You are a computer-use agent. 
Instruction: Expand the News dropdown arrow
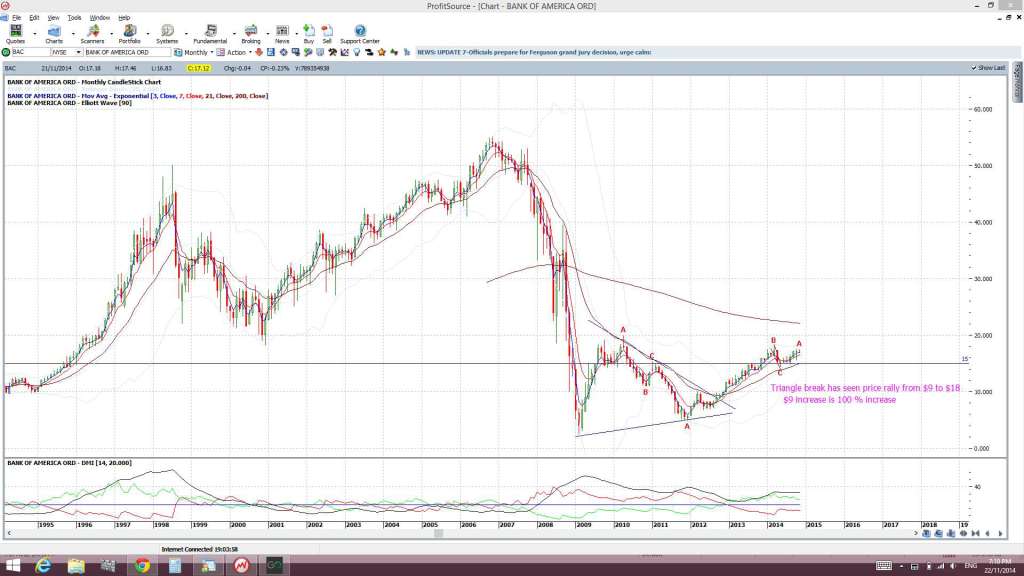click(296, 33)
